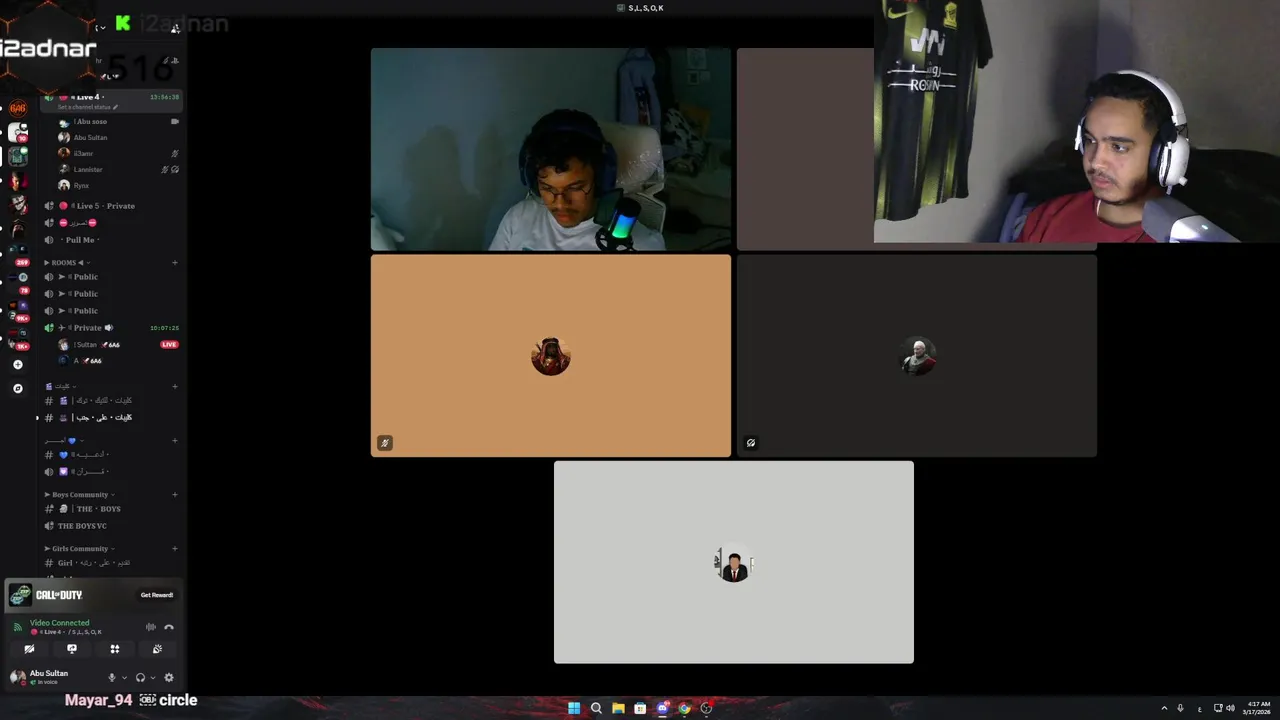Select user Abu soso in Live 4

coord(118,122)
